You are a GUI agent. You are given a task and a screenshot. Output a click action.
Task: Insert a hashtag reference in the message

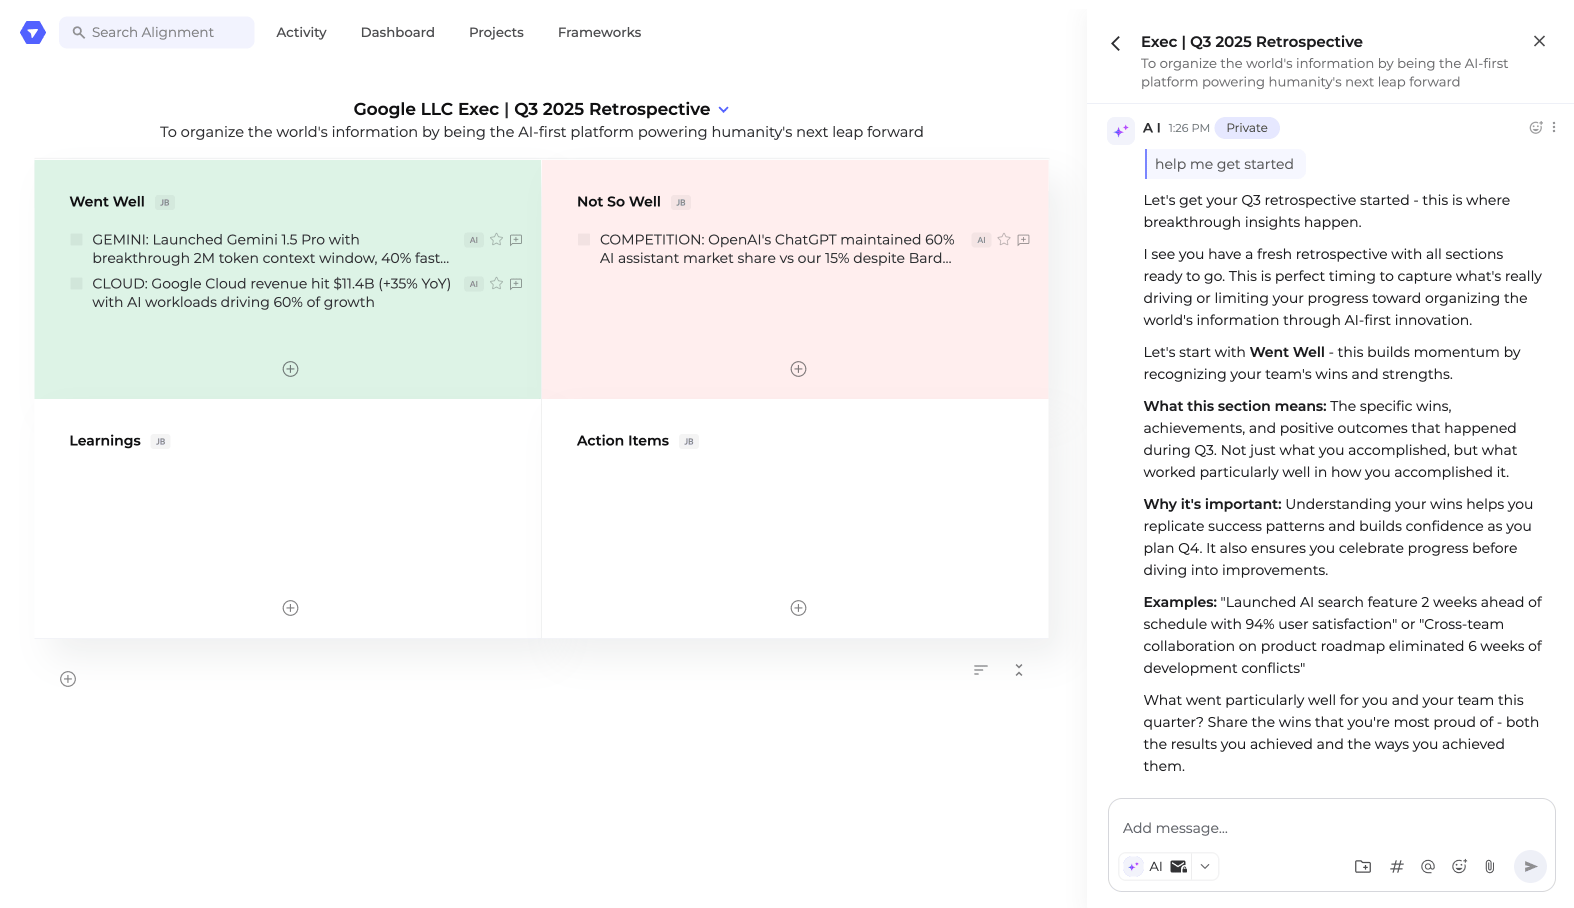click(x=1397, y=867)
